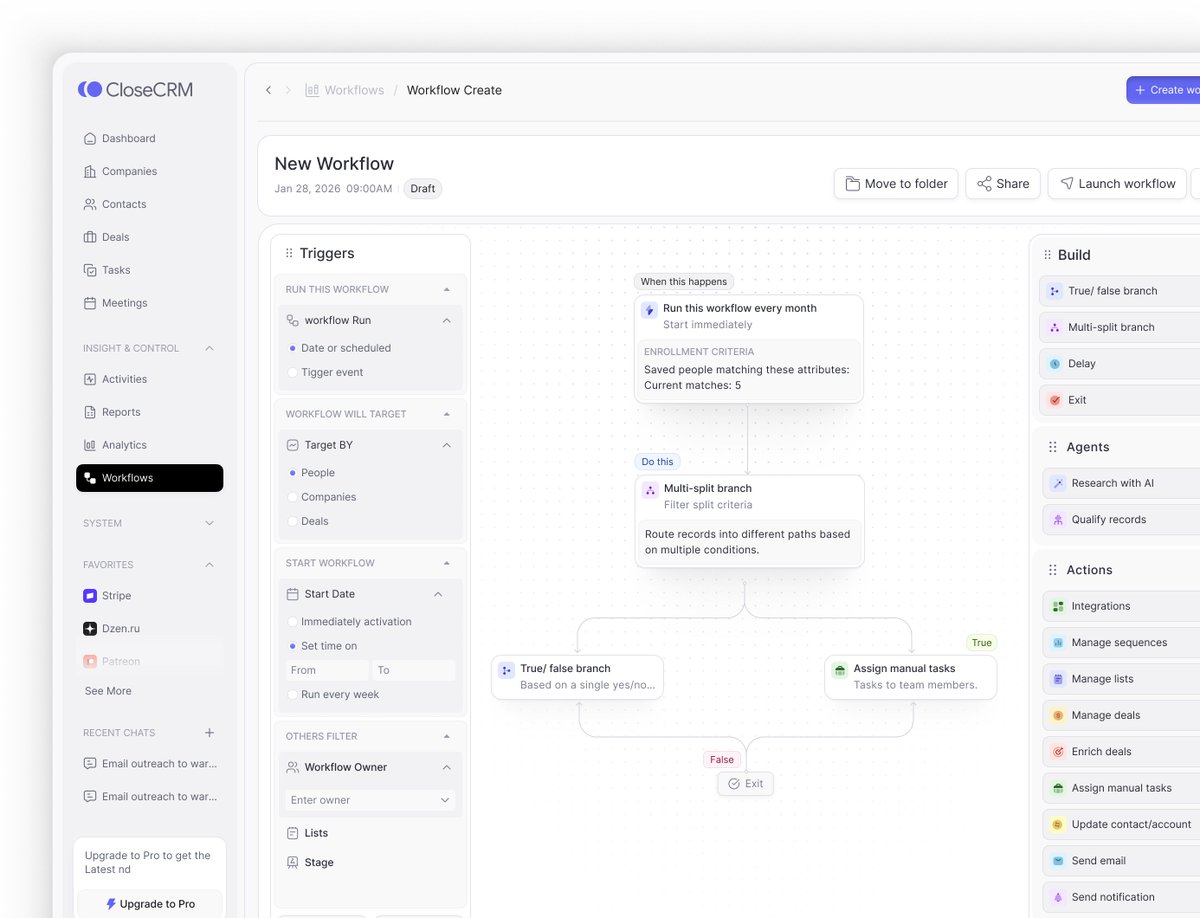Viewport: 1200px width, 918px height.
Task: Collapse the Start Date section
Action: pyautogui.click(x=437, y=593)
